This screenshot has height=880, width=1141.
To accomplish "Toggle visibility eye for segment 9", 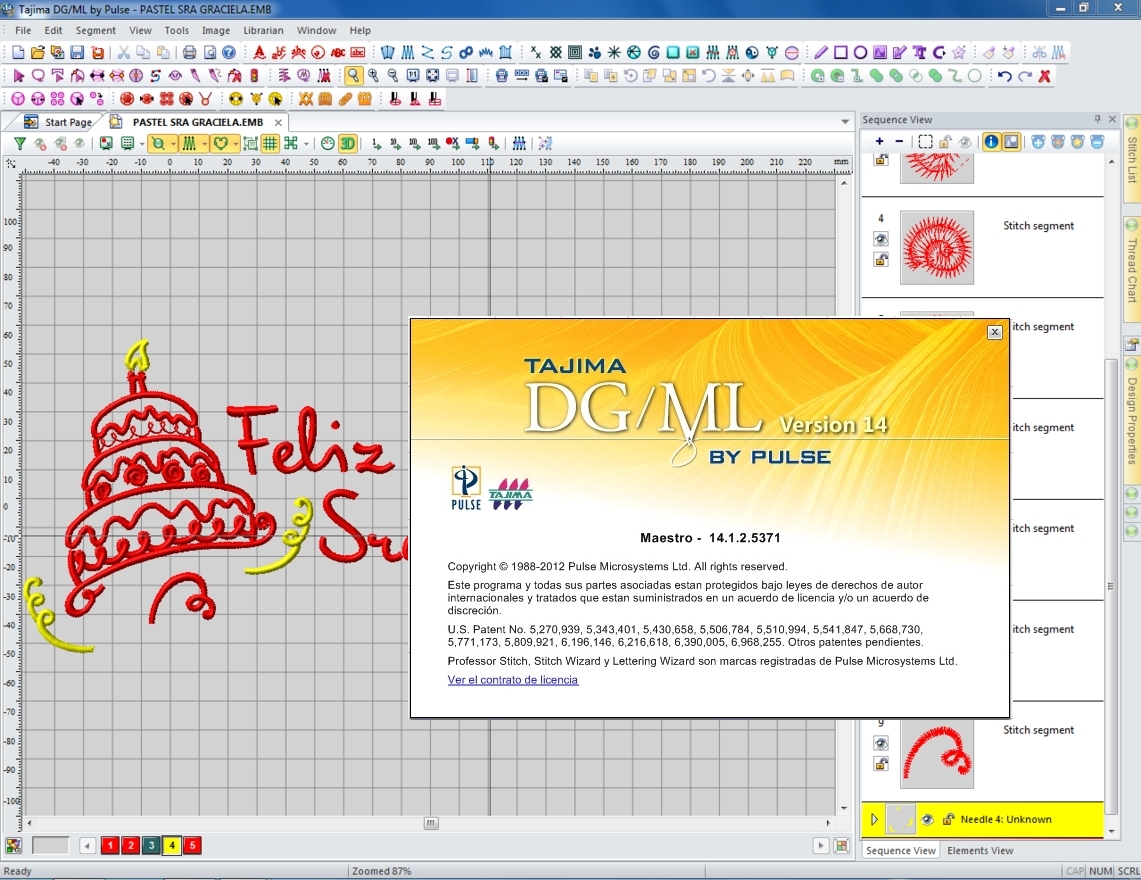I will (x=880, y=743).
